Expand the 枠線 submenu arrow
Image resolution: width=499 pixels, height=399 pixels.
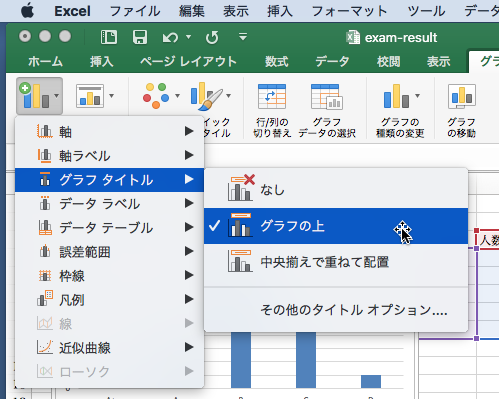click(x=189, y=275)
